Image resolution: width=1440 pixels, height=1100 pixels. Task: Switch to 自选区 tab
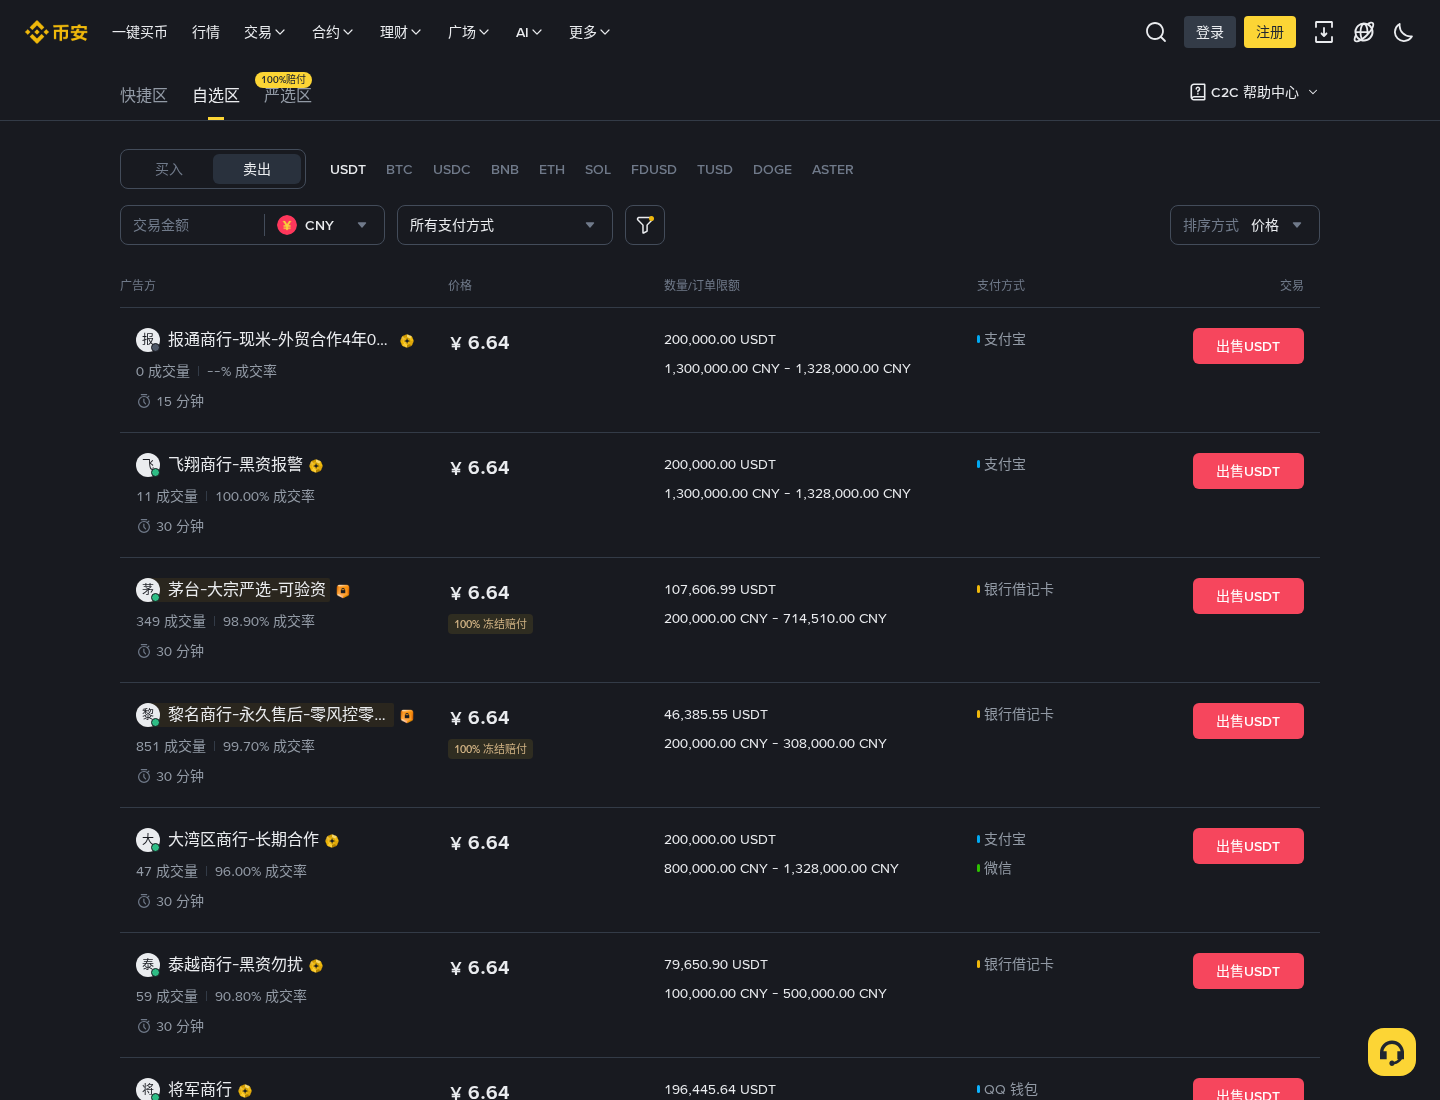click(x=216, y=95)
